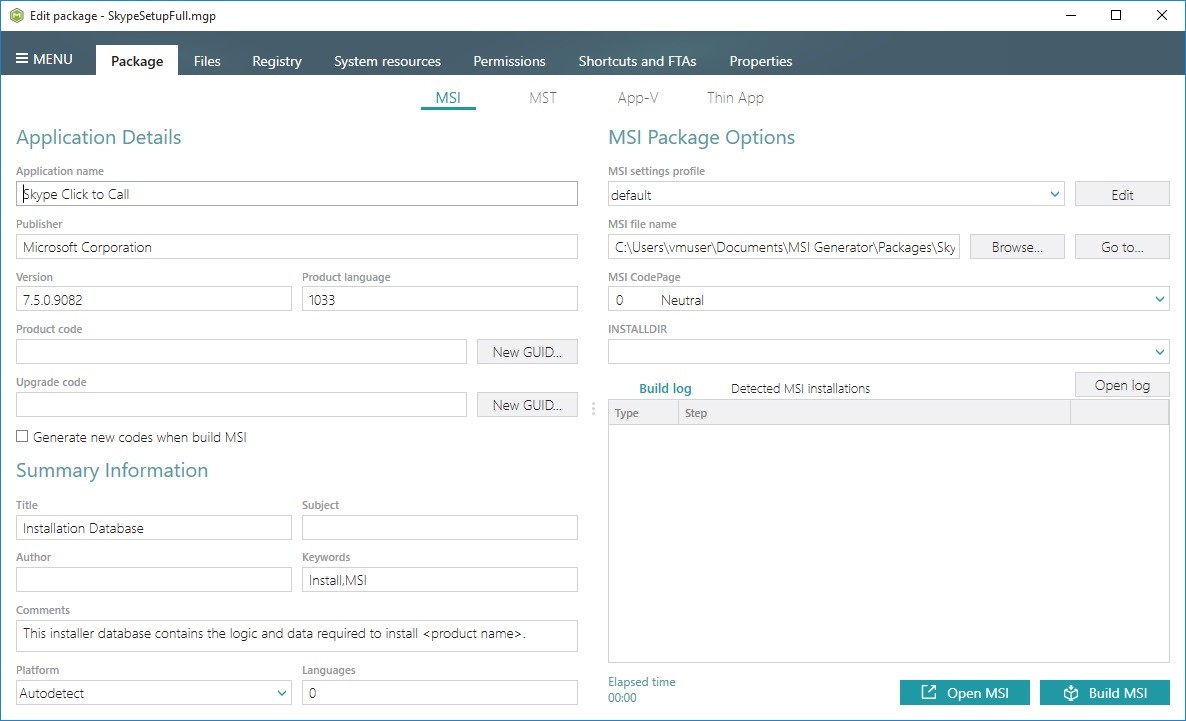Minimize the Edit package window
This screenshot has height=721, width=1186.
click(1070, 15)
